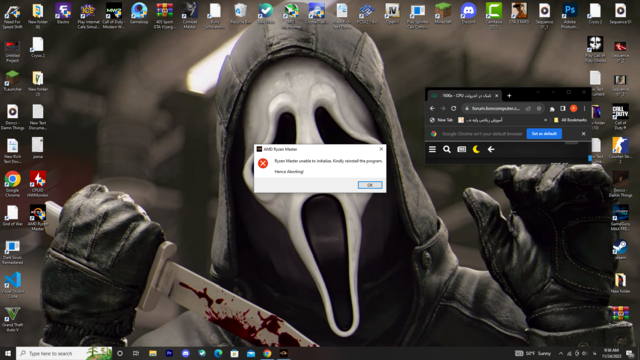Open the Minecraft desktop shortcut

click(443, 13)
